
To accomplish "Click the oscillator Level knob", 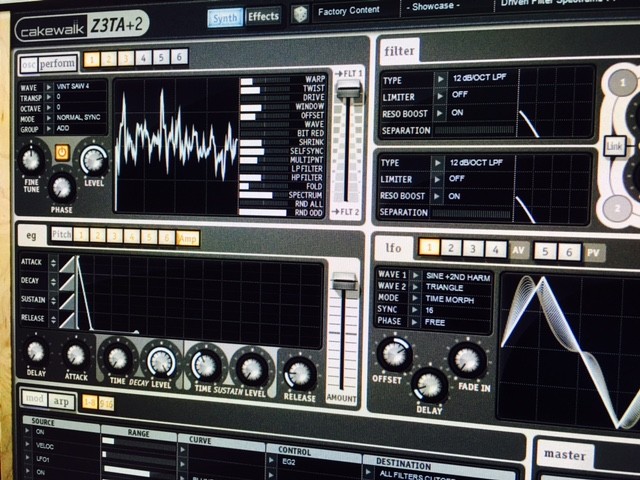I will pyautogui.click(x=94, y=160).
